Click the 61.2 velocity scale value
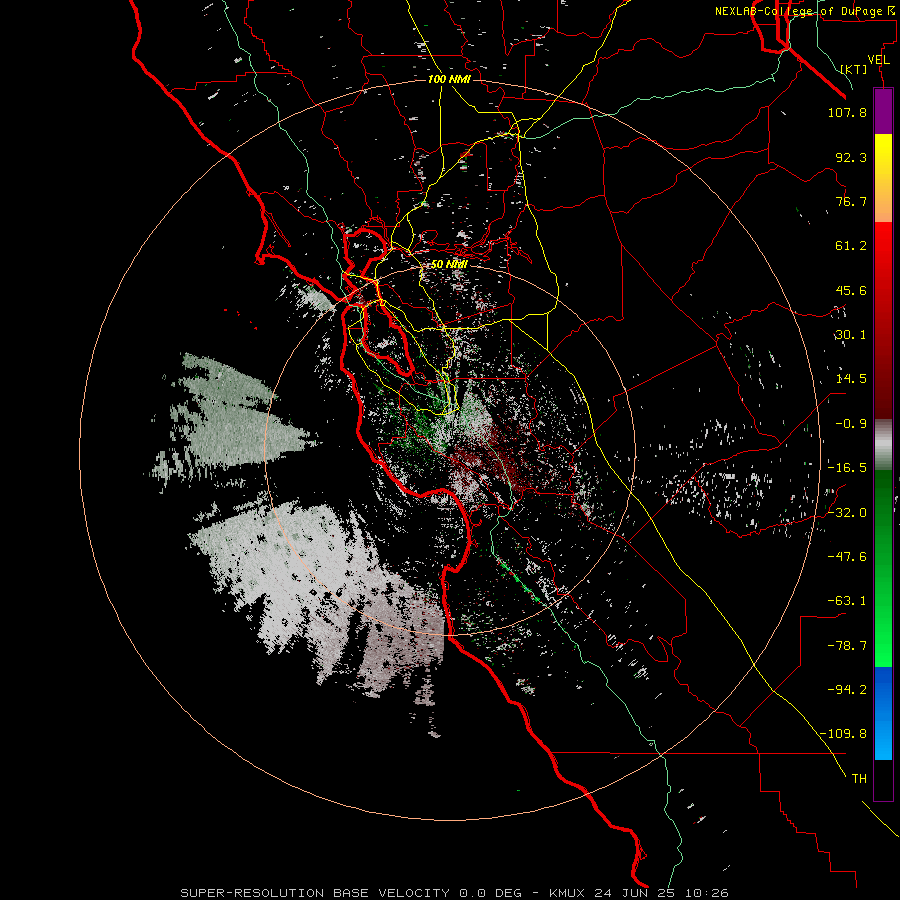The image size is (900, 900). click(851, 246)
